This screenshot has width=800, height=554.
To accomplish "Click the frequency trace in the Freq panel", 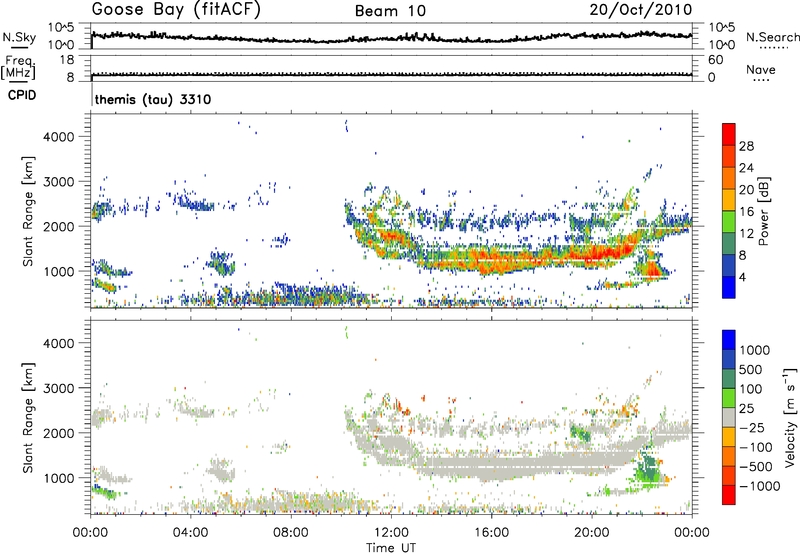I will [391, 74].
